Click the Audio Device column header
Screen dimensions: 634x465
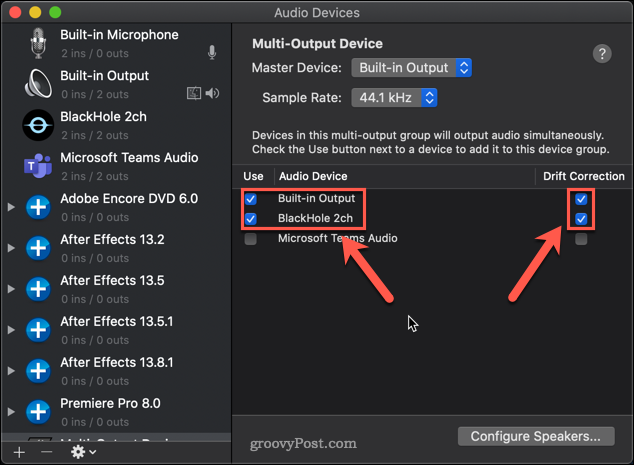coord(313,176)
